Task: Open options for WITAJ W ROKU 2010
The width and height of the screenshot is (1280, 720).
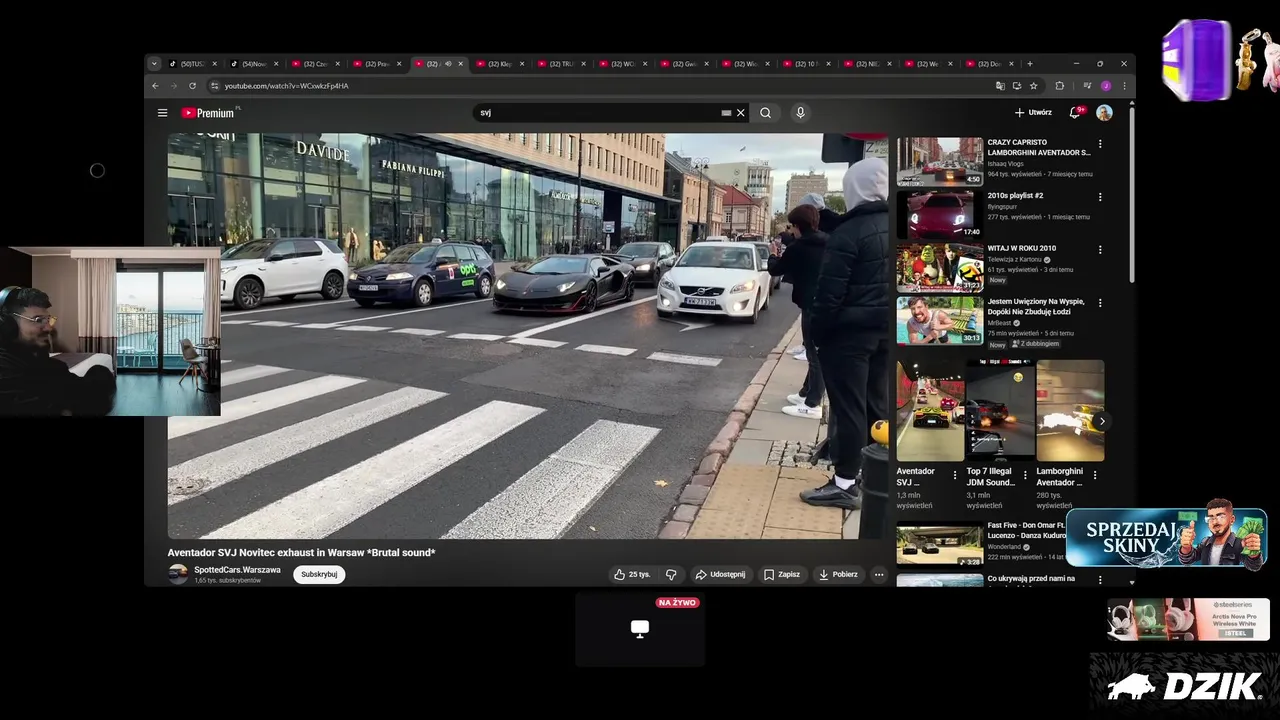Action: pyautogui.click(x=1100, y=249)
